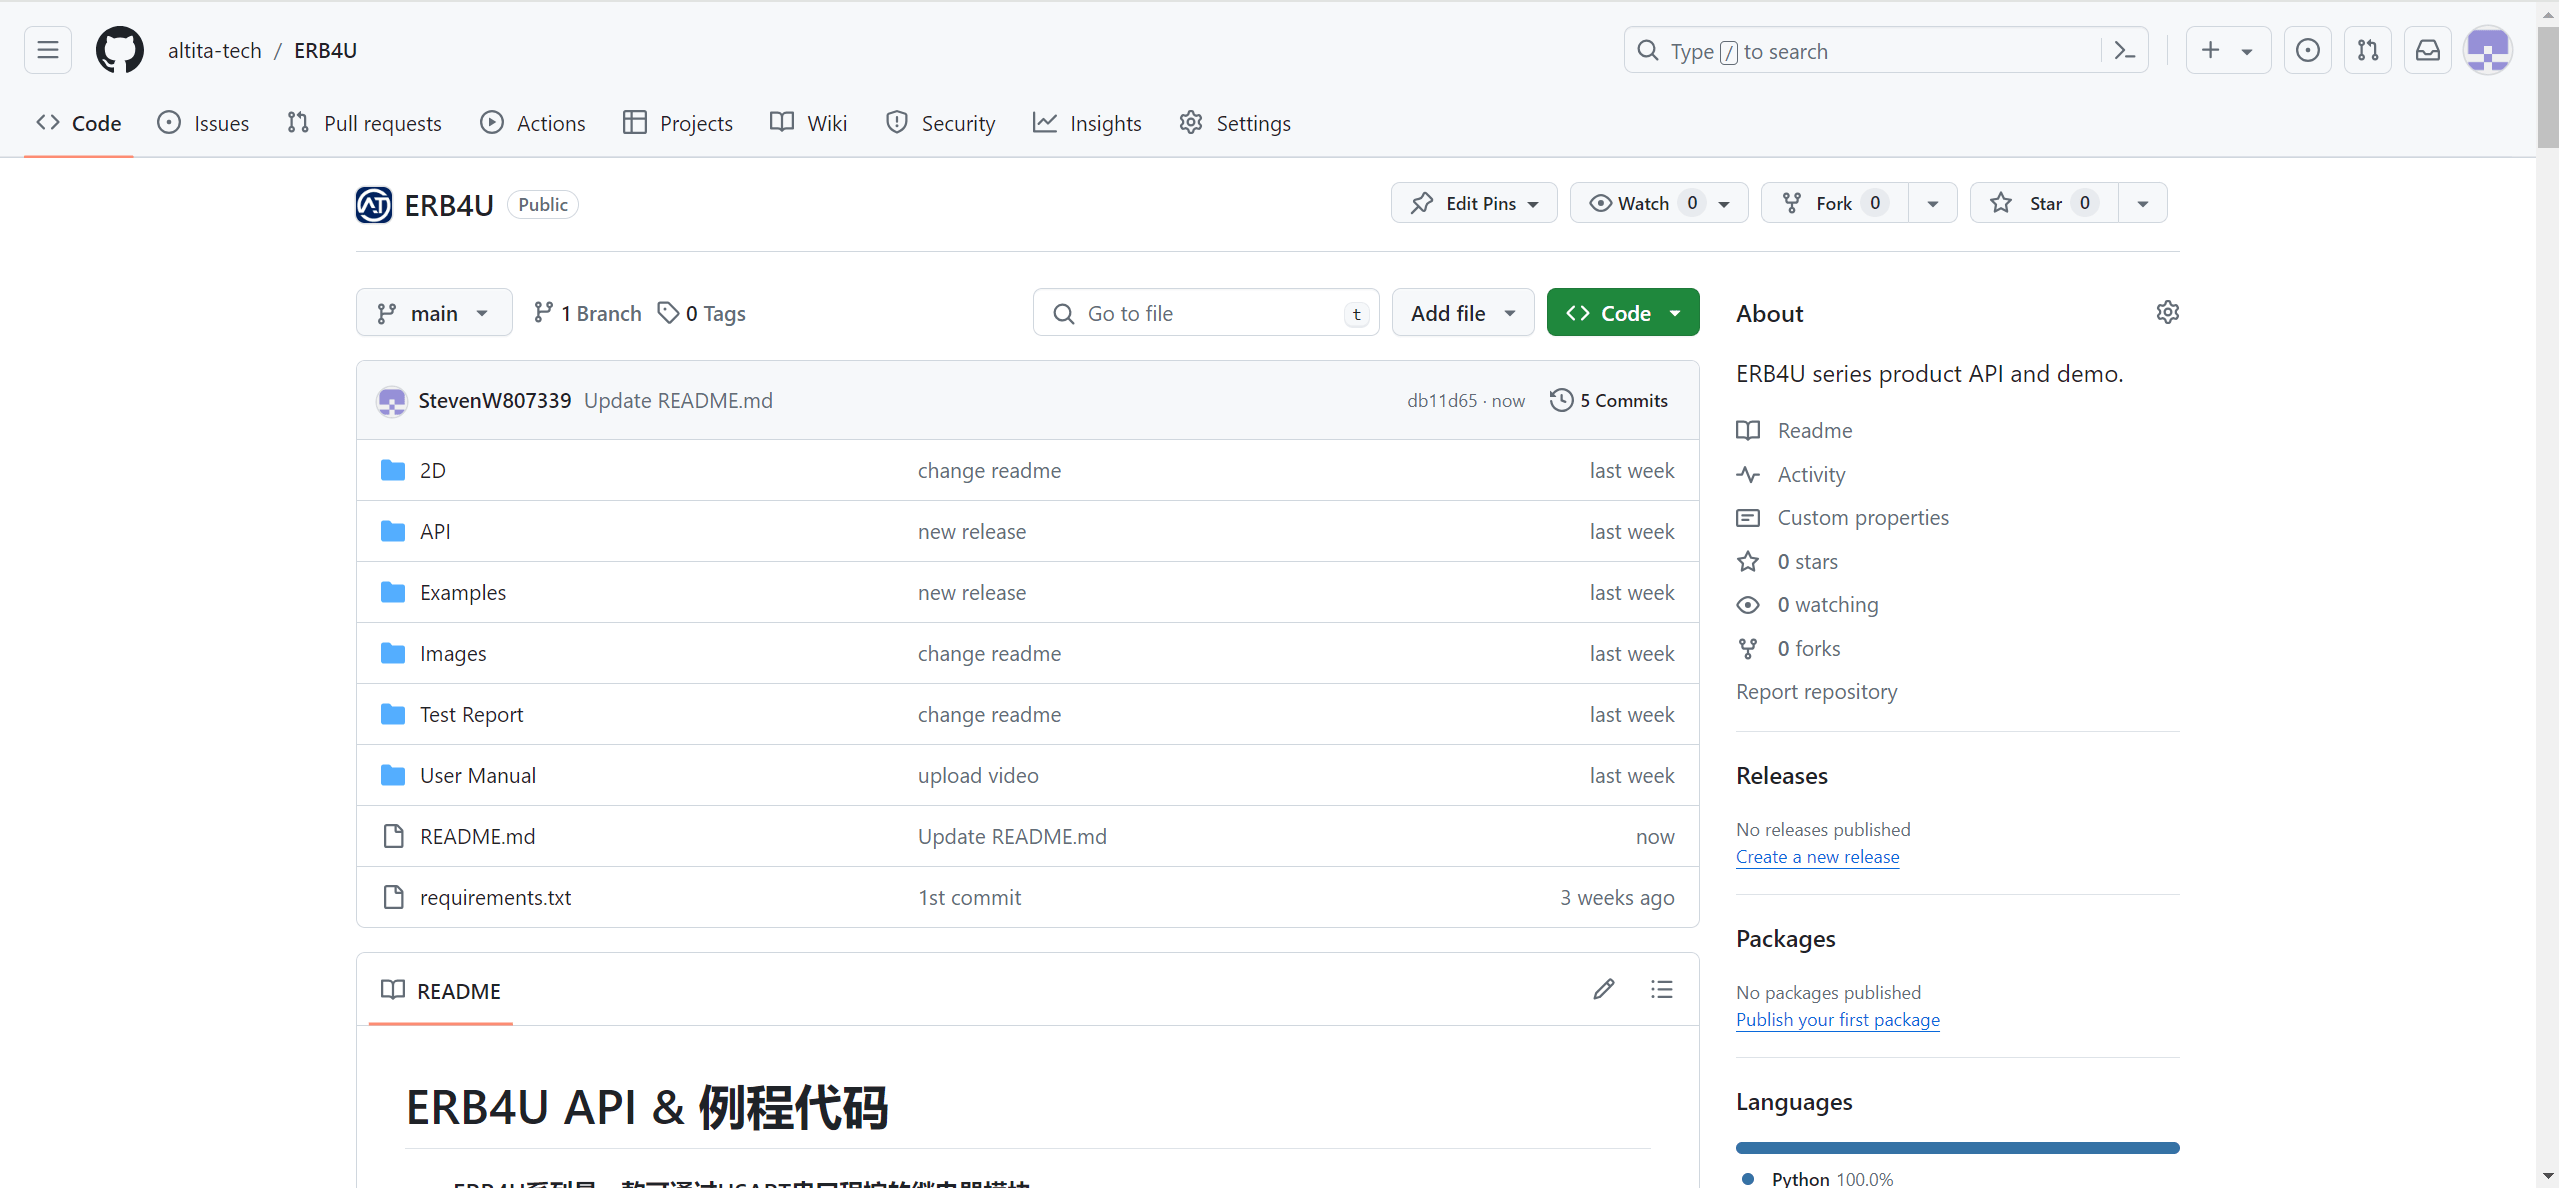This screenshot has height=1188, width=2559.
Task: Open the notifications inbox icon
Action: pyautogui.click(x=2428, y=50)
